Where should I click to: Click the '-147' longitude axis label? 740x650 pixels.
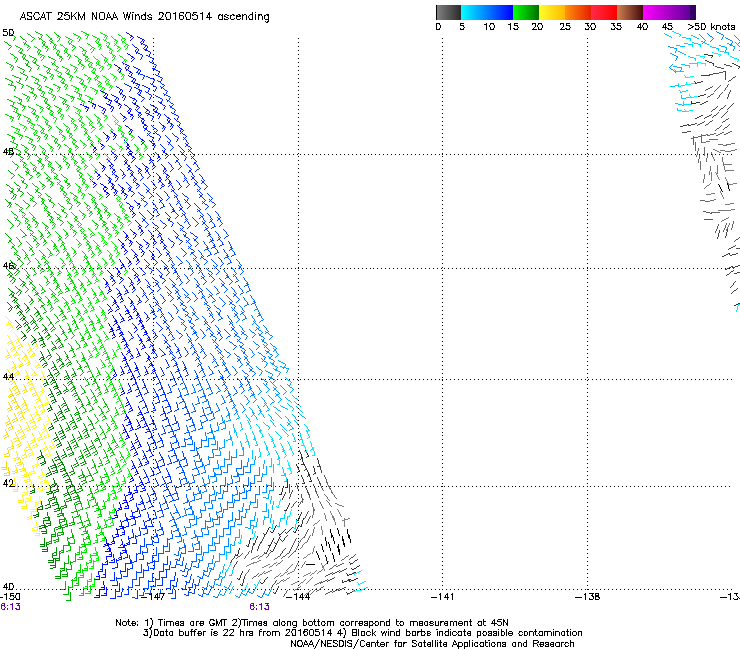pyautogui.click(x=153, y=597)
